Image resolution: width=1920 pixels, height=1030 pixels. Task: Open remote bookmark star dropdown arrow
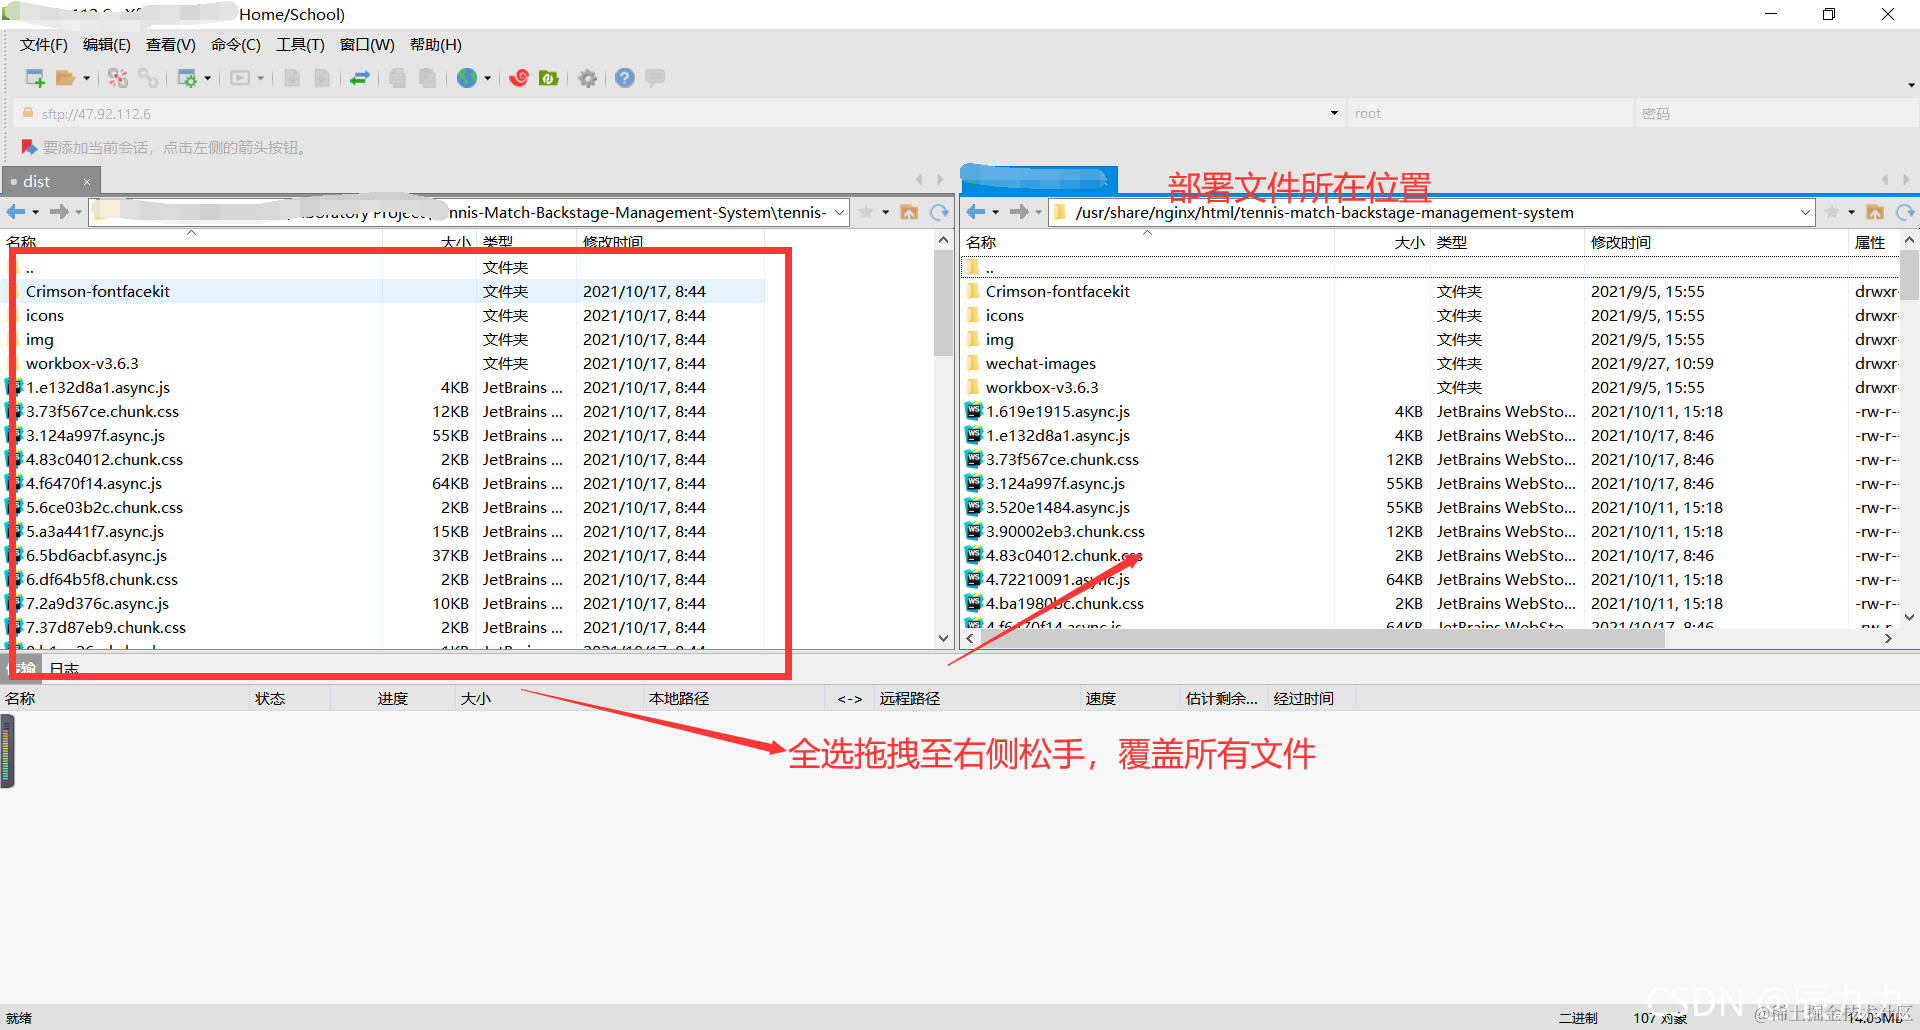click(x=1851, y=212)
